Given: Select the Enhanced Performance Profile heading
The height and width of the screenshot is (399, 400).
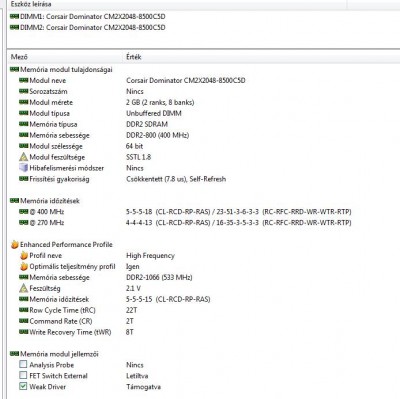Looking at the screenshot, I should pyautogui.click(x=66, y=245).
